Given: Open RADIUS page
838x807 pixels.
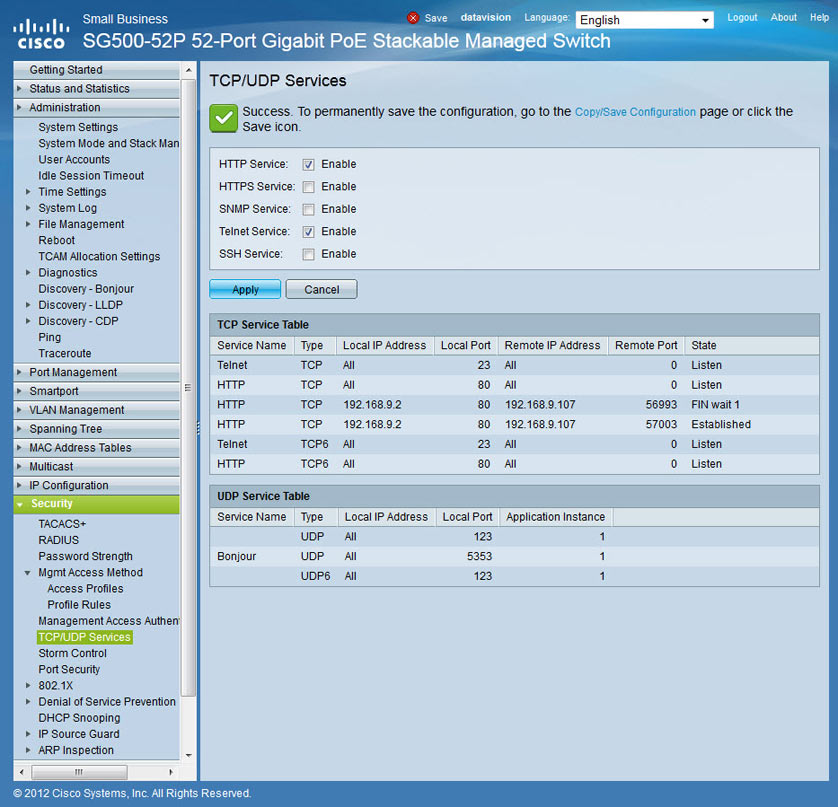Looking at the screenshot, I should [58, 540].
